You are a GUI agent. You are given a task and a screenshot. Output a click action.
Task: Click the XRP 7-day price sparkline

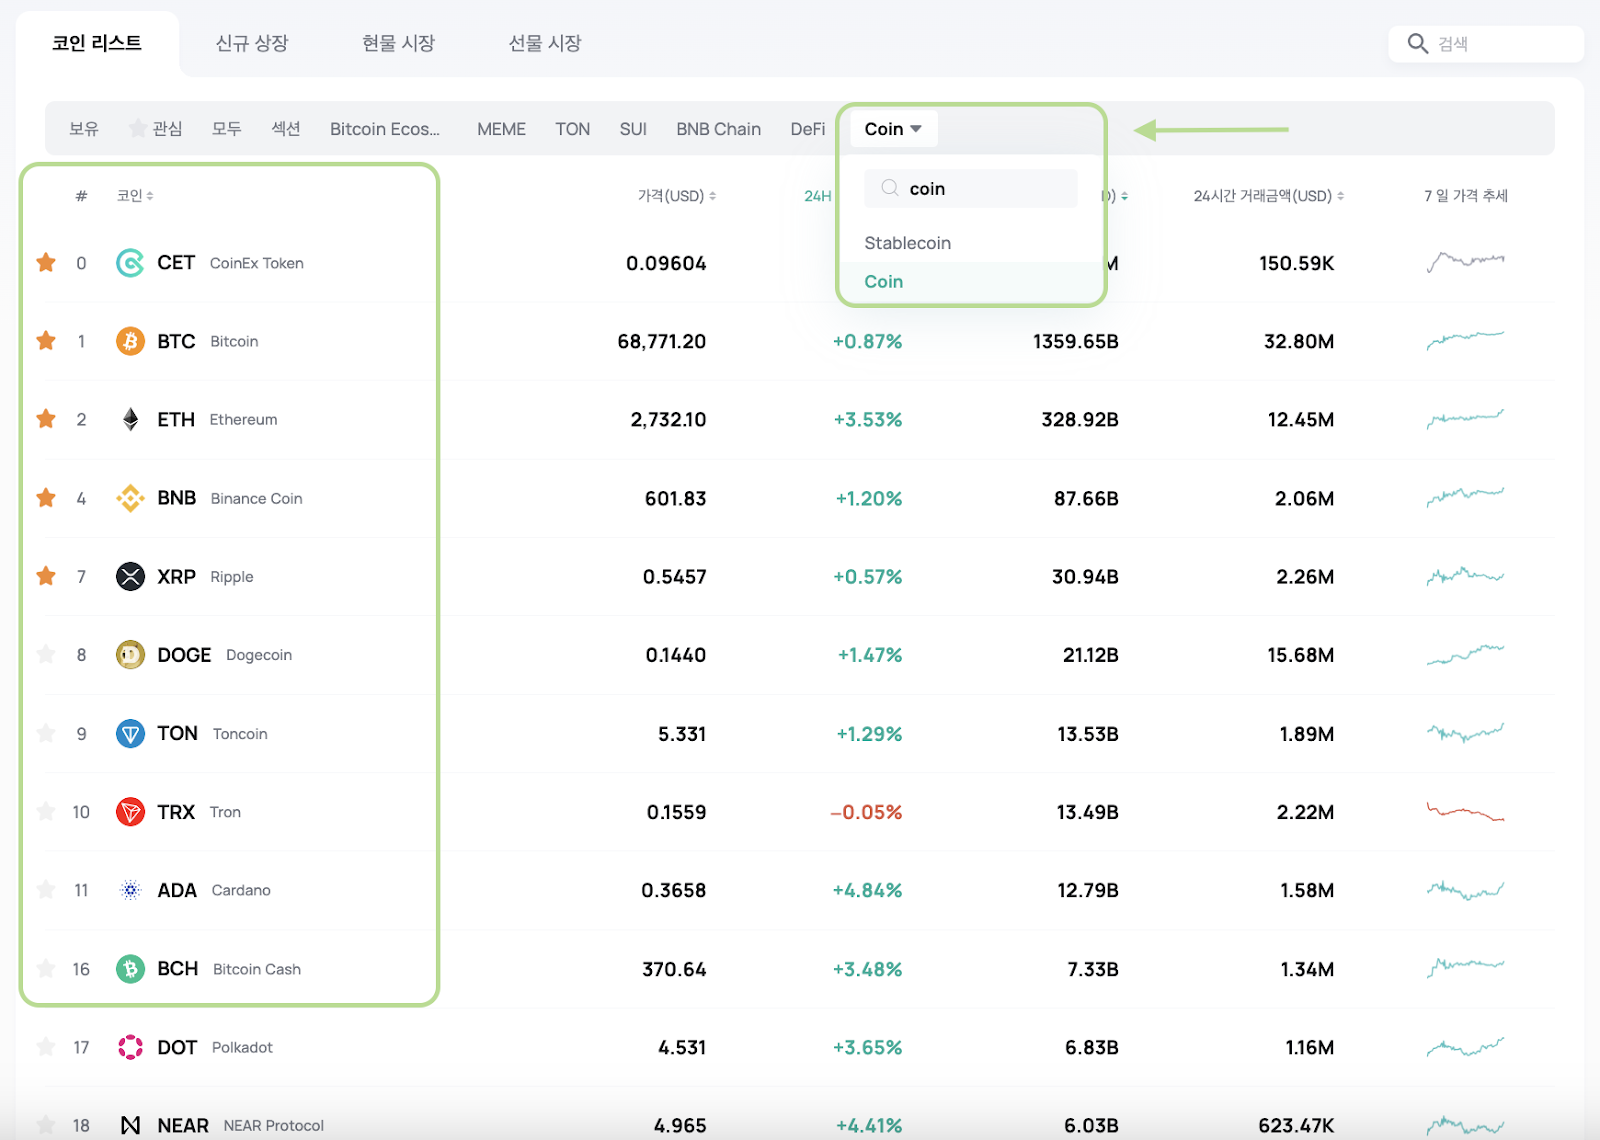click(x=1464, y=576)
